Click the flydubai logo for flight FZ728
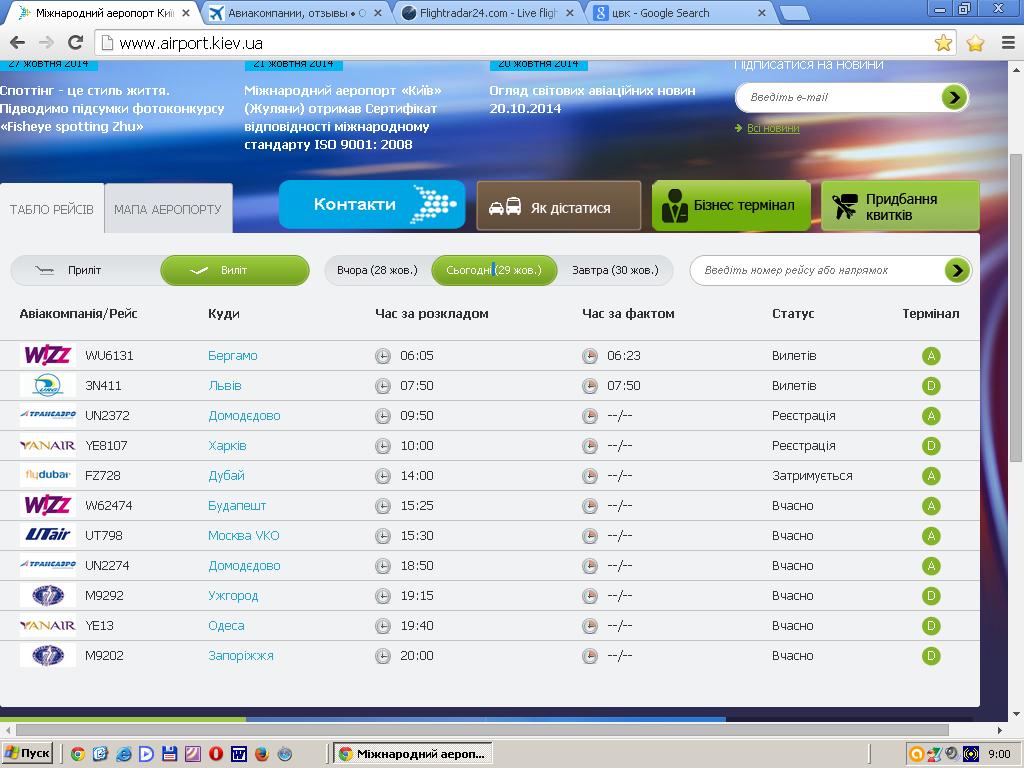The width and height of the screenshot is (1024, 768). [x=47, y=475]
